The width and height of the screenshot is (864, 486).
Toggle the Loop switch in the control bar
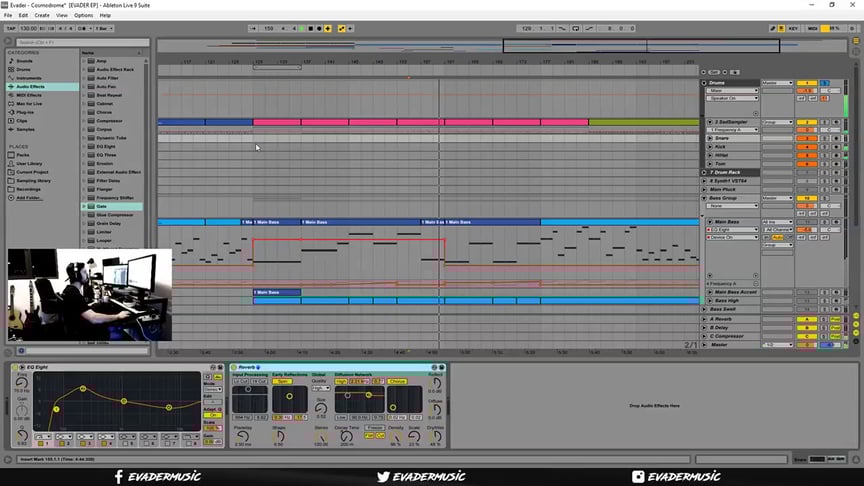[576, 28]
